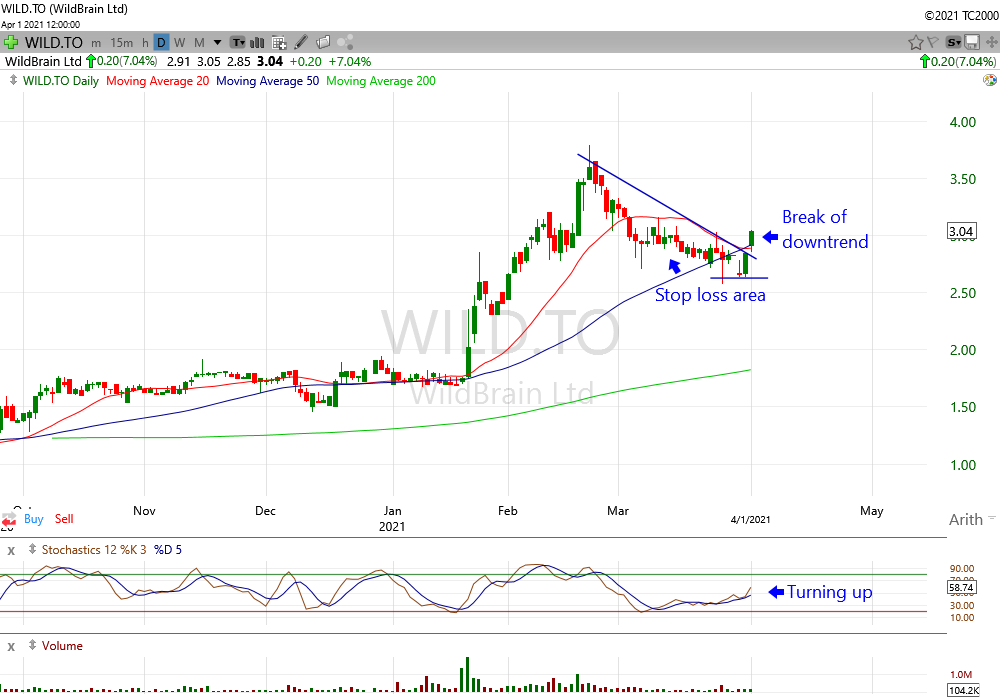This screenshot has height=700, width=1000.
Task: Click the 1.00 price axis label
Action: (963, 465)
